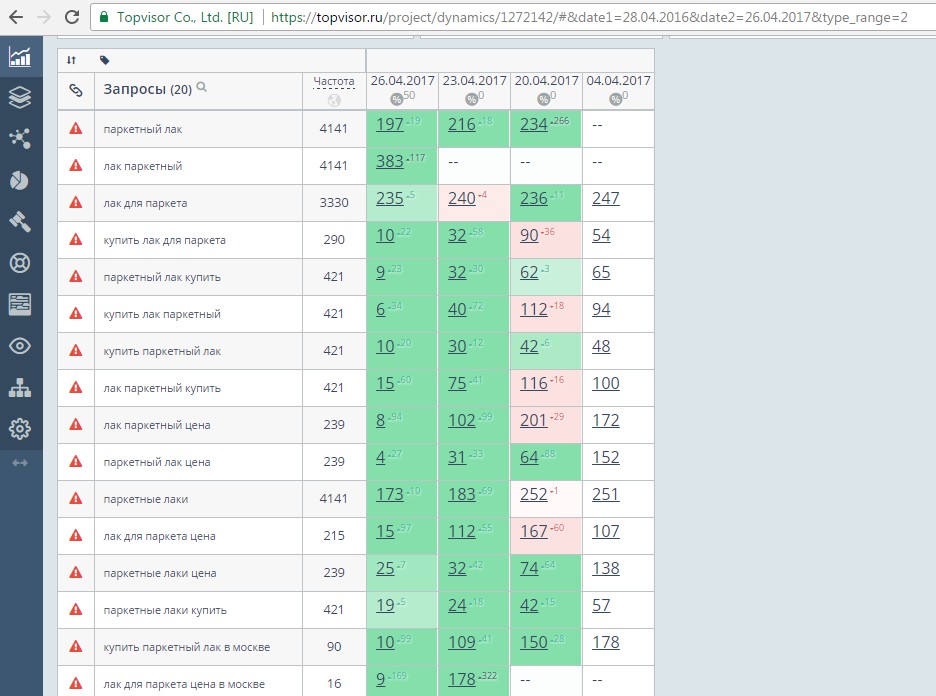Screen dimensions: 936x696
Task: Toggle percent icon under 23.04.2017
Action: click(x=472, y=99)
